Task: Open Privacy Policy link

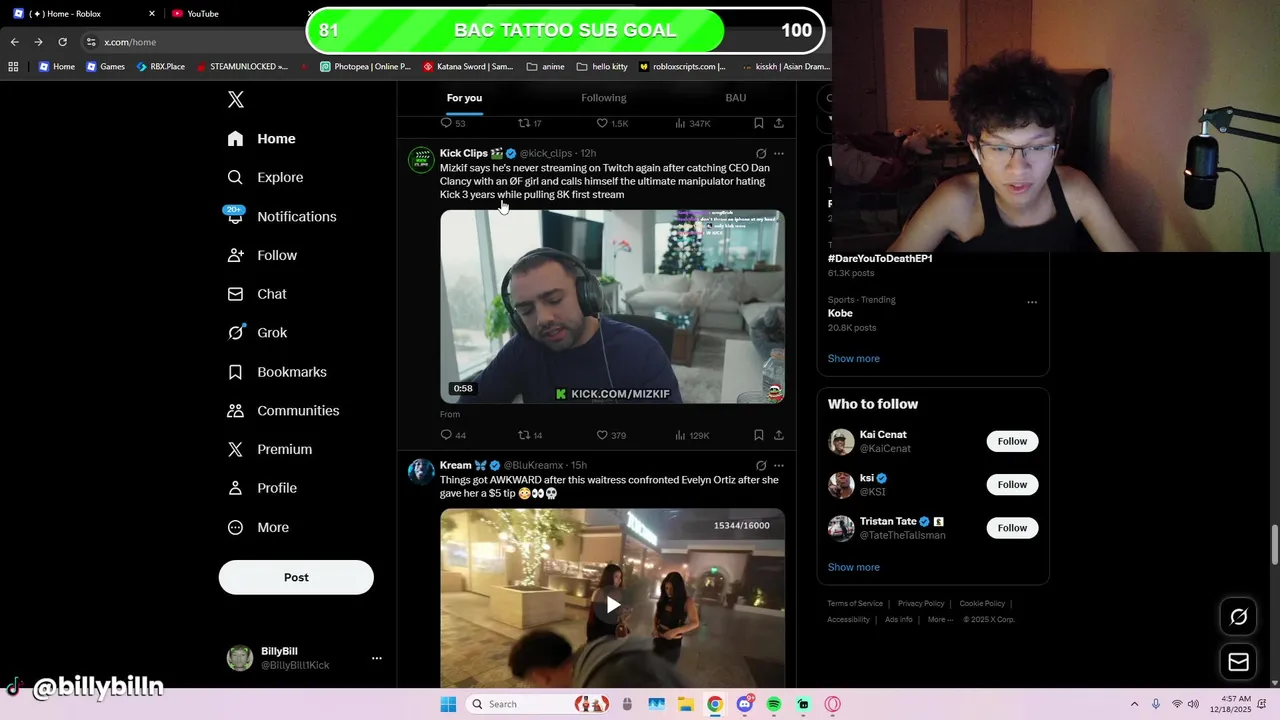Action: click(921, 604)
